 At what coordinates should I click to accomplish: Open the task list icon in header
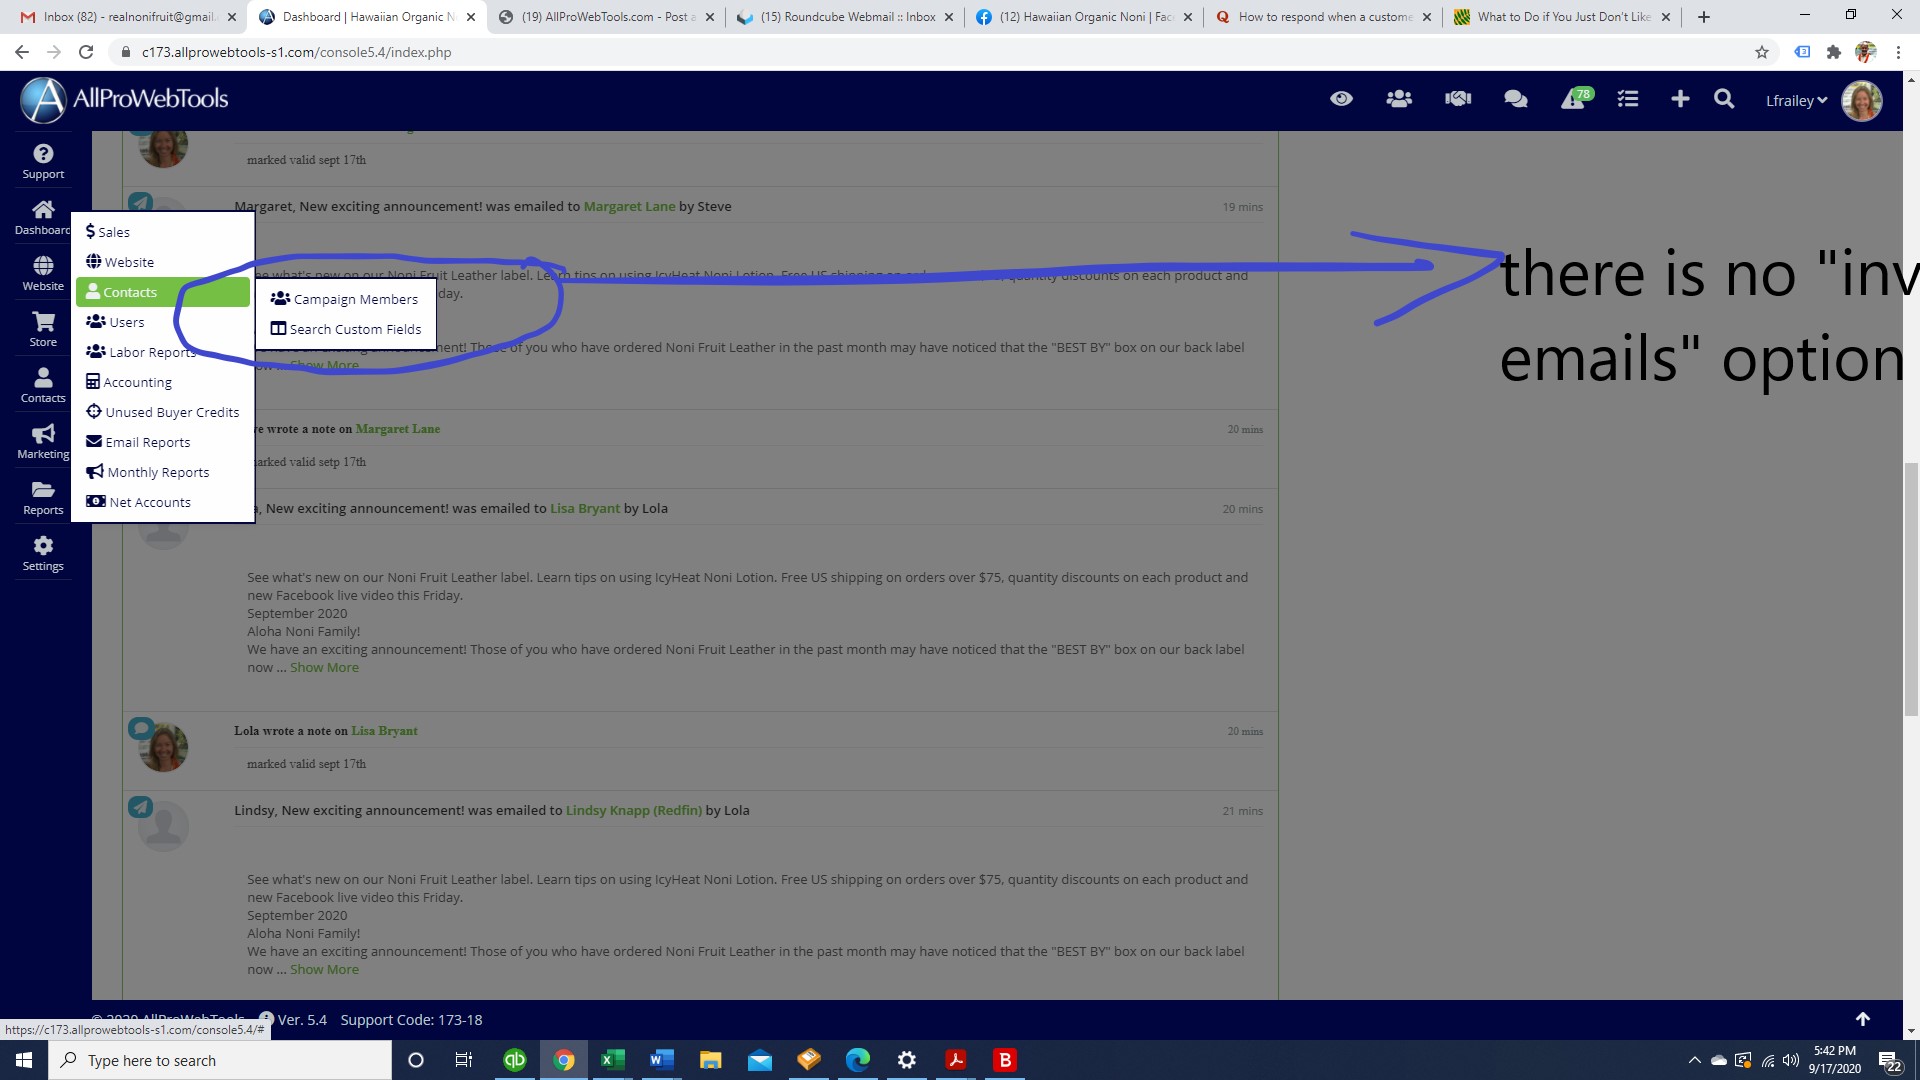click(1628, 99)
